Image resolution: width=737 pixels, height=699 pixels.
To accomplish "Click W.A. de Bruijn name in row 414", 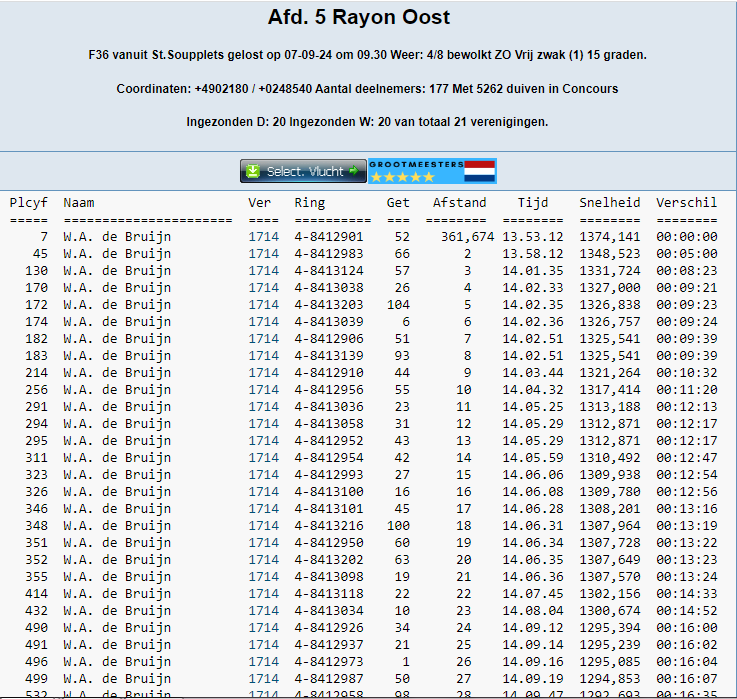I will tap(117, 594).
